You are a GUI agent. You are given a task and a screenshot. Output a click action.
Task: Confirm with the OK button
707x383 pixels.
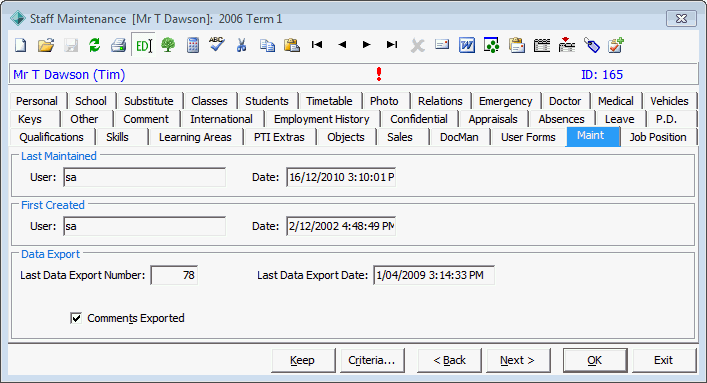click(x=595, y=360)
